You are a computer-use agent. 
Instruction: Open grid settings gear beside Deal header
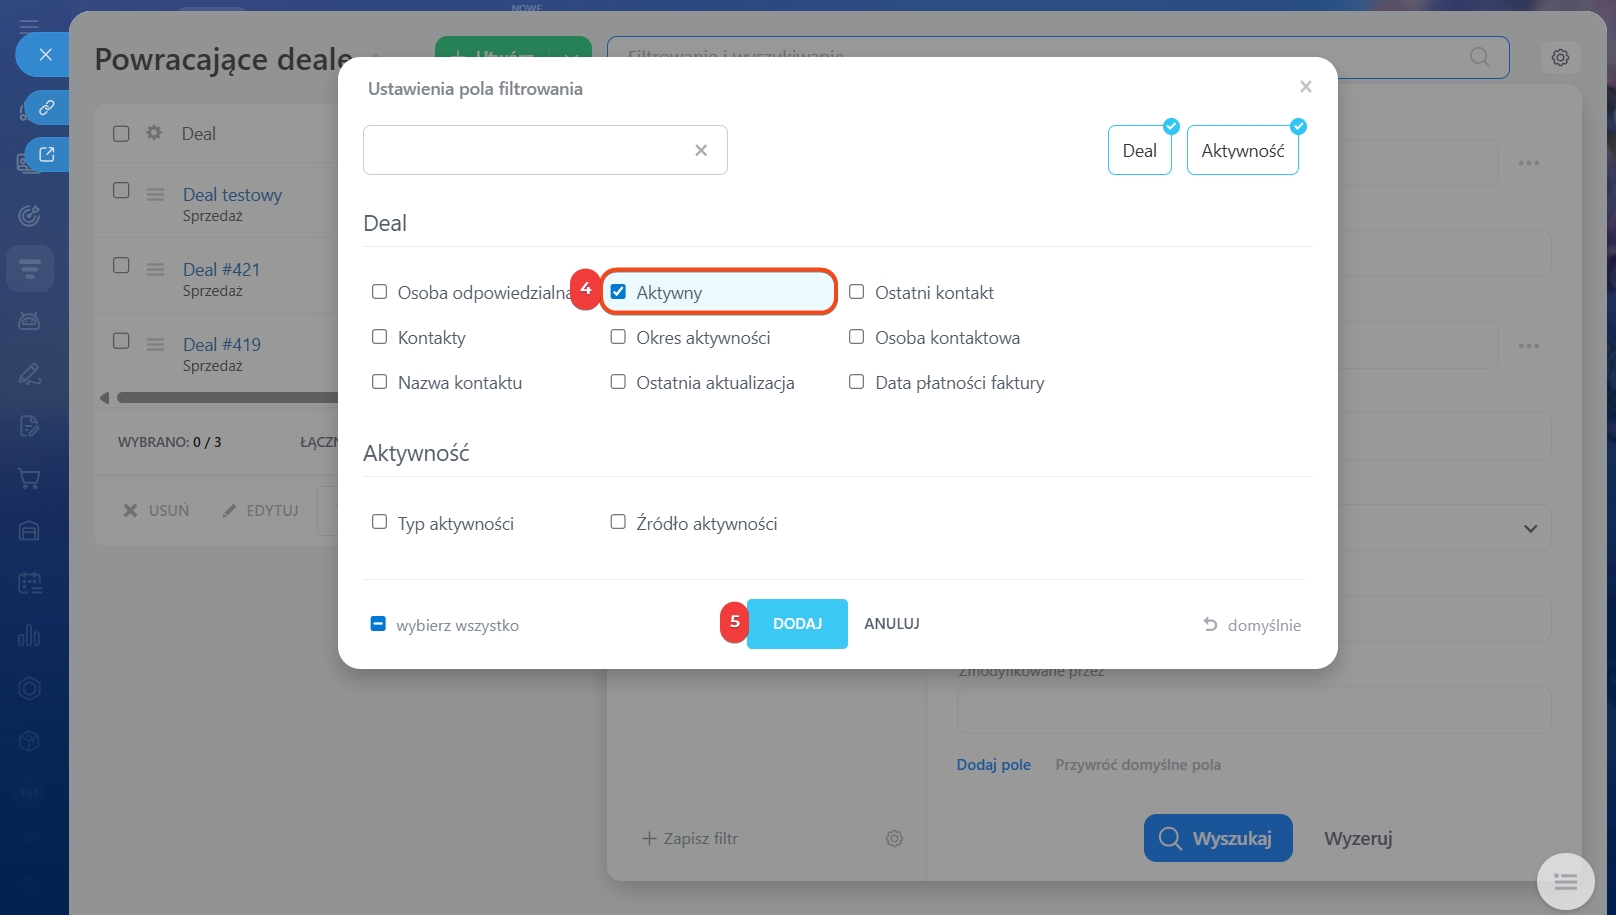point(154,133)
